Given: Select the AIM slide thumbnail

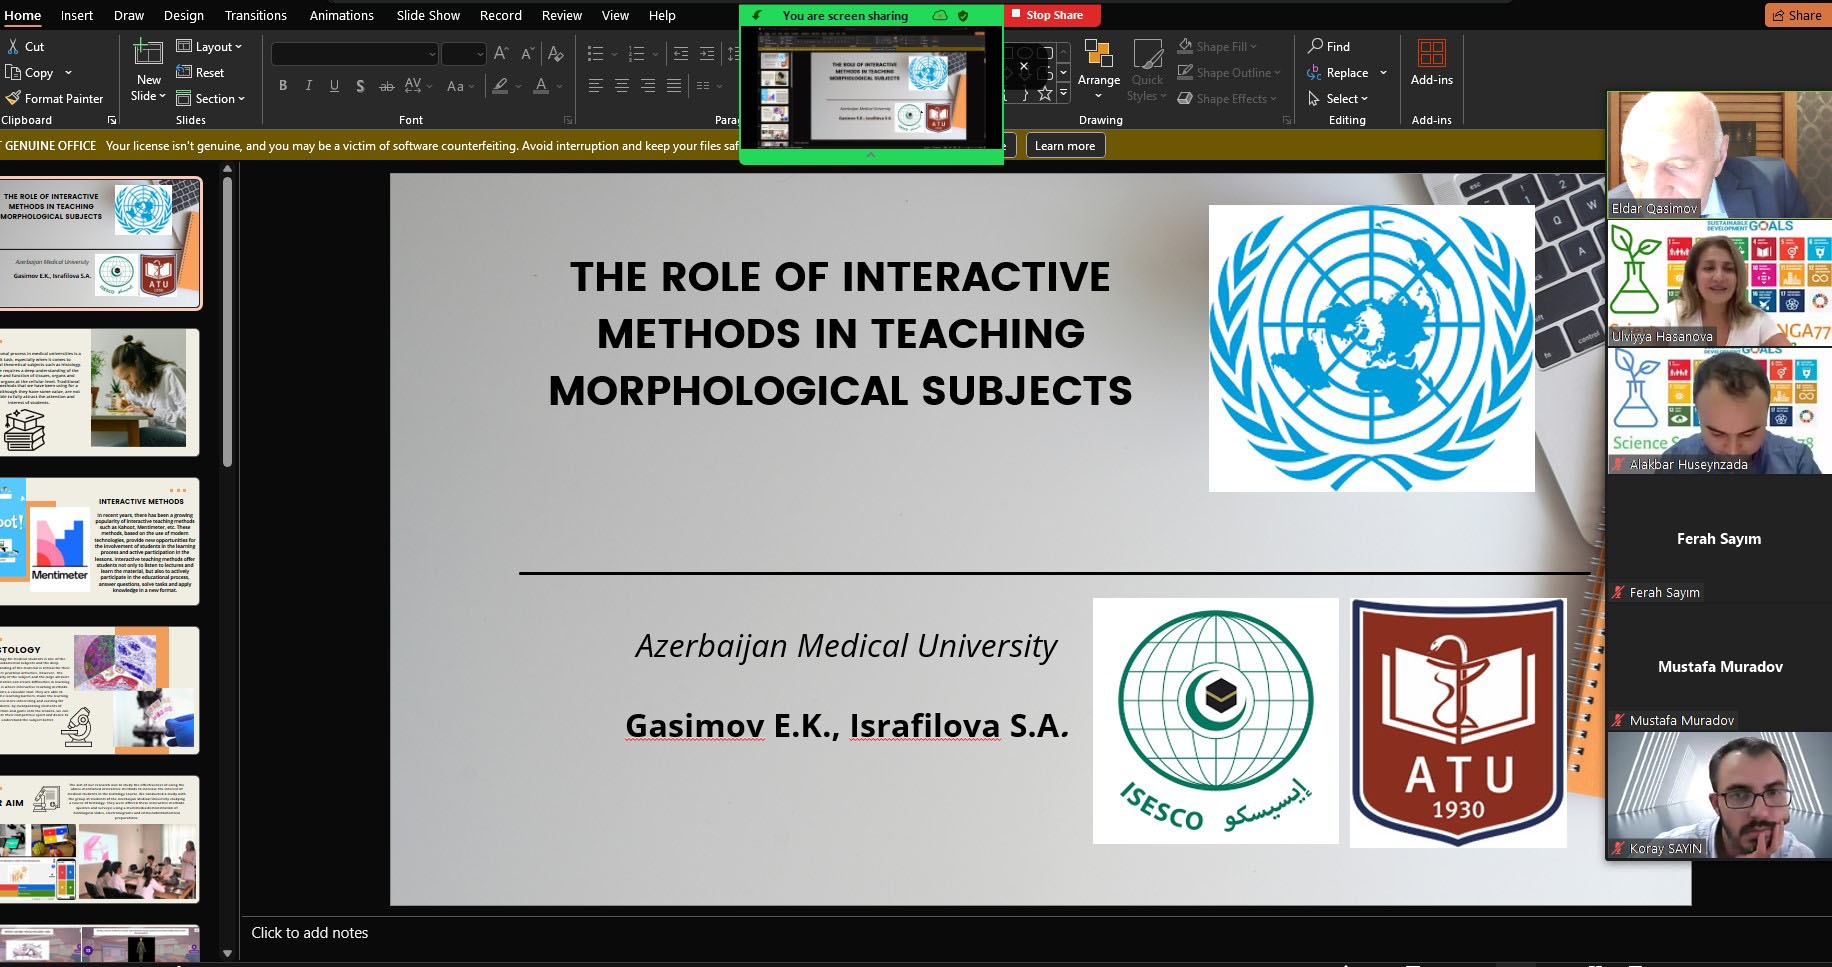Looking at the screenshot, I should [100, 839].
